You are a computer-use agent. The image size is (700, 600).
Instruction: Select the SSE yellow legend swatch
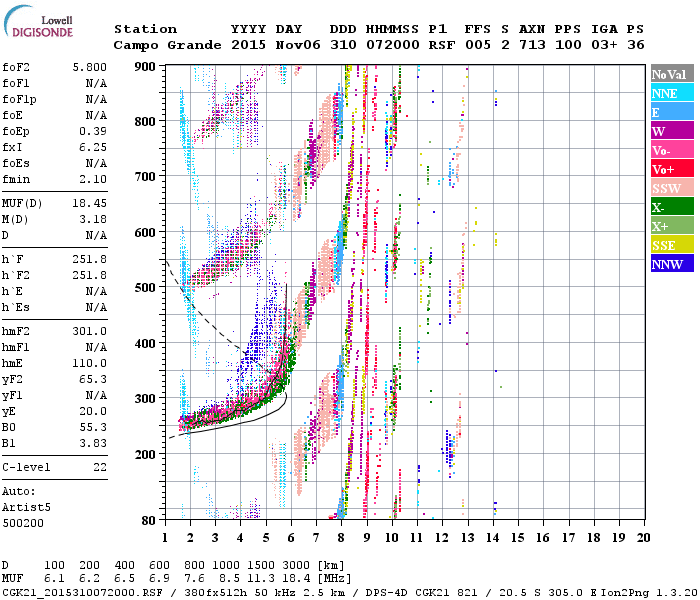pos(672,245)
